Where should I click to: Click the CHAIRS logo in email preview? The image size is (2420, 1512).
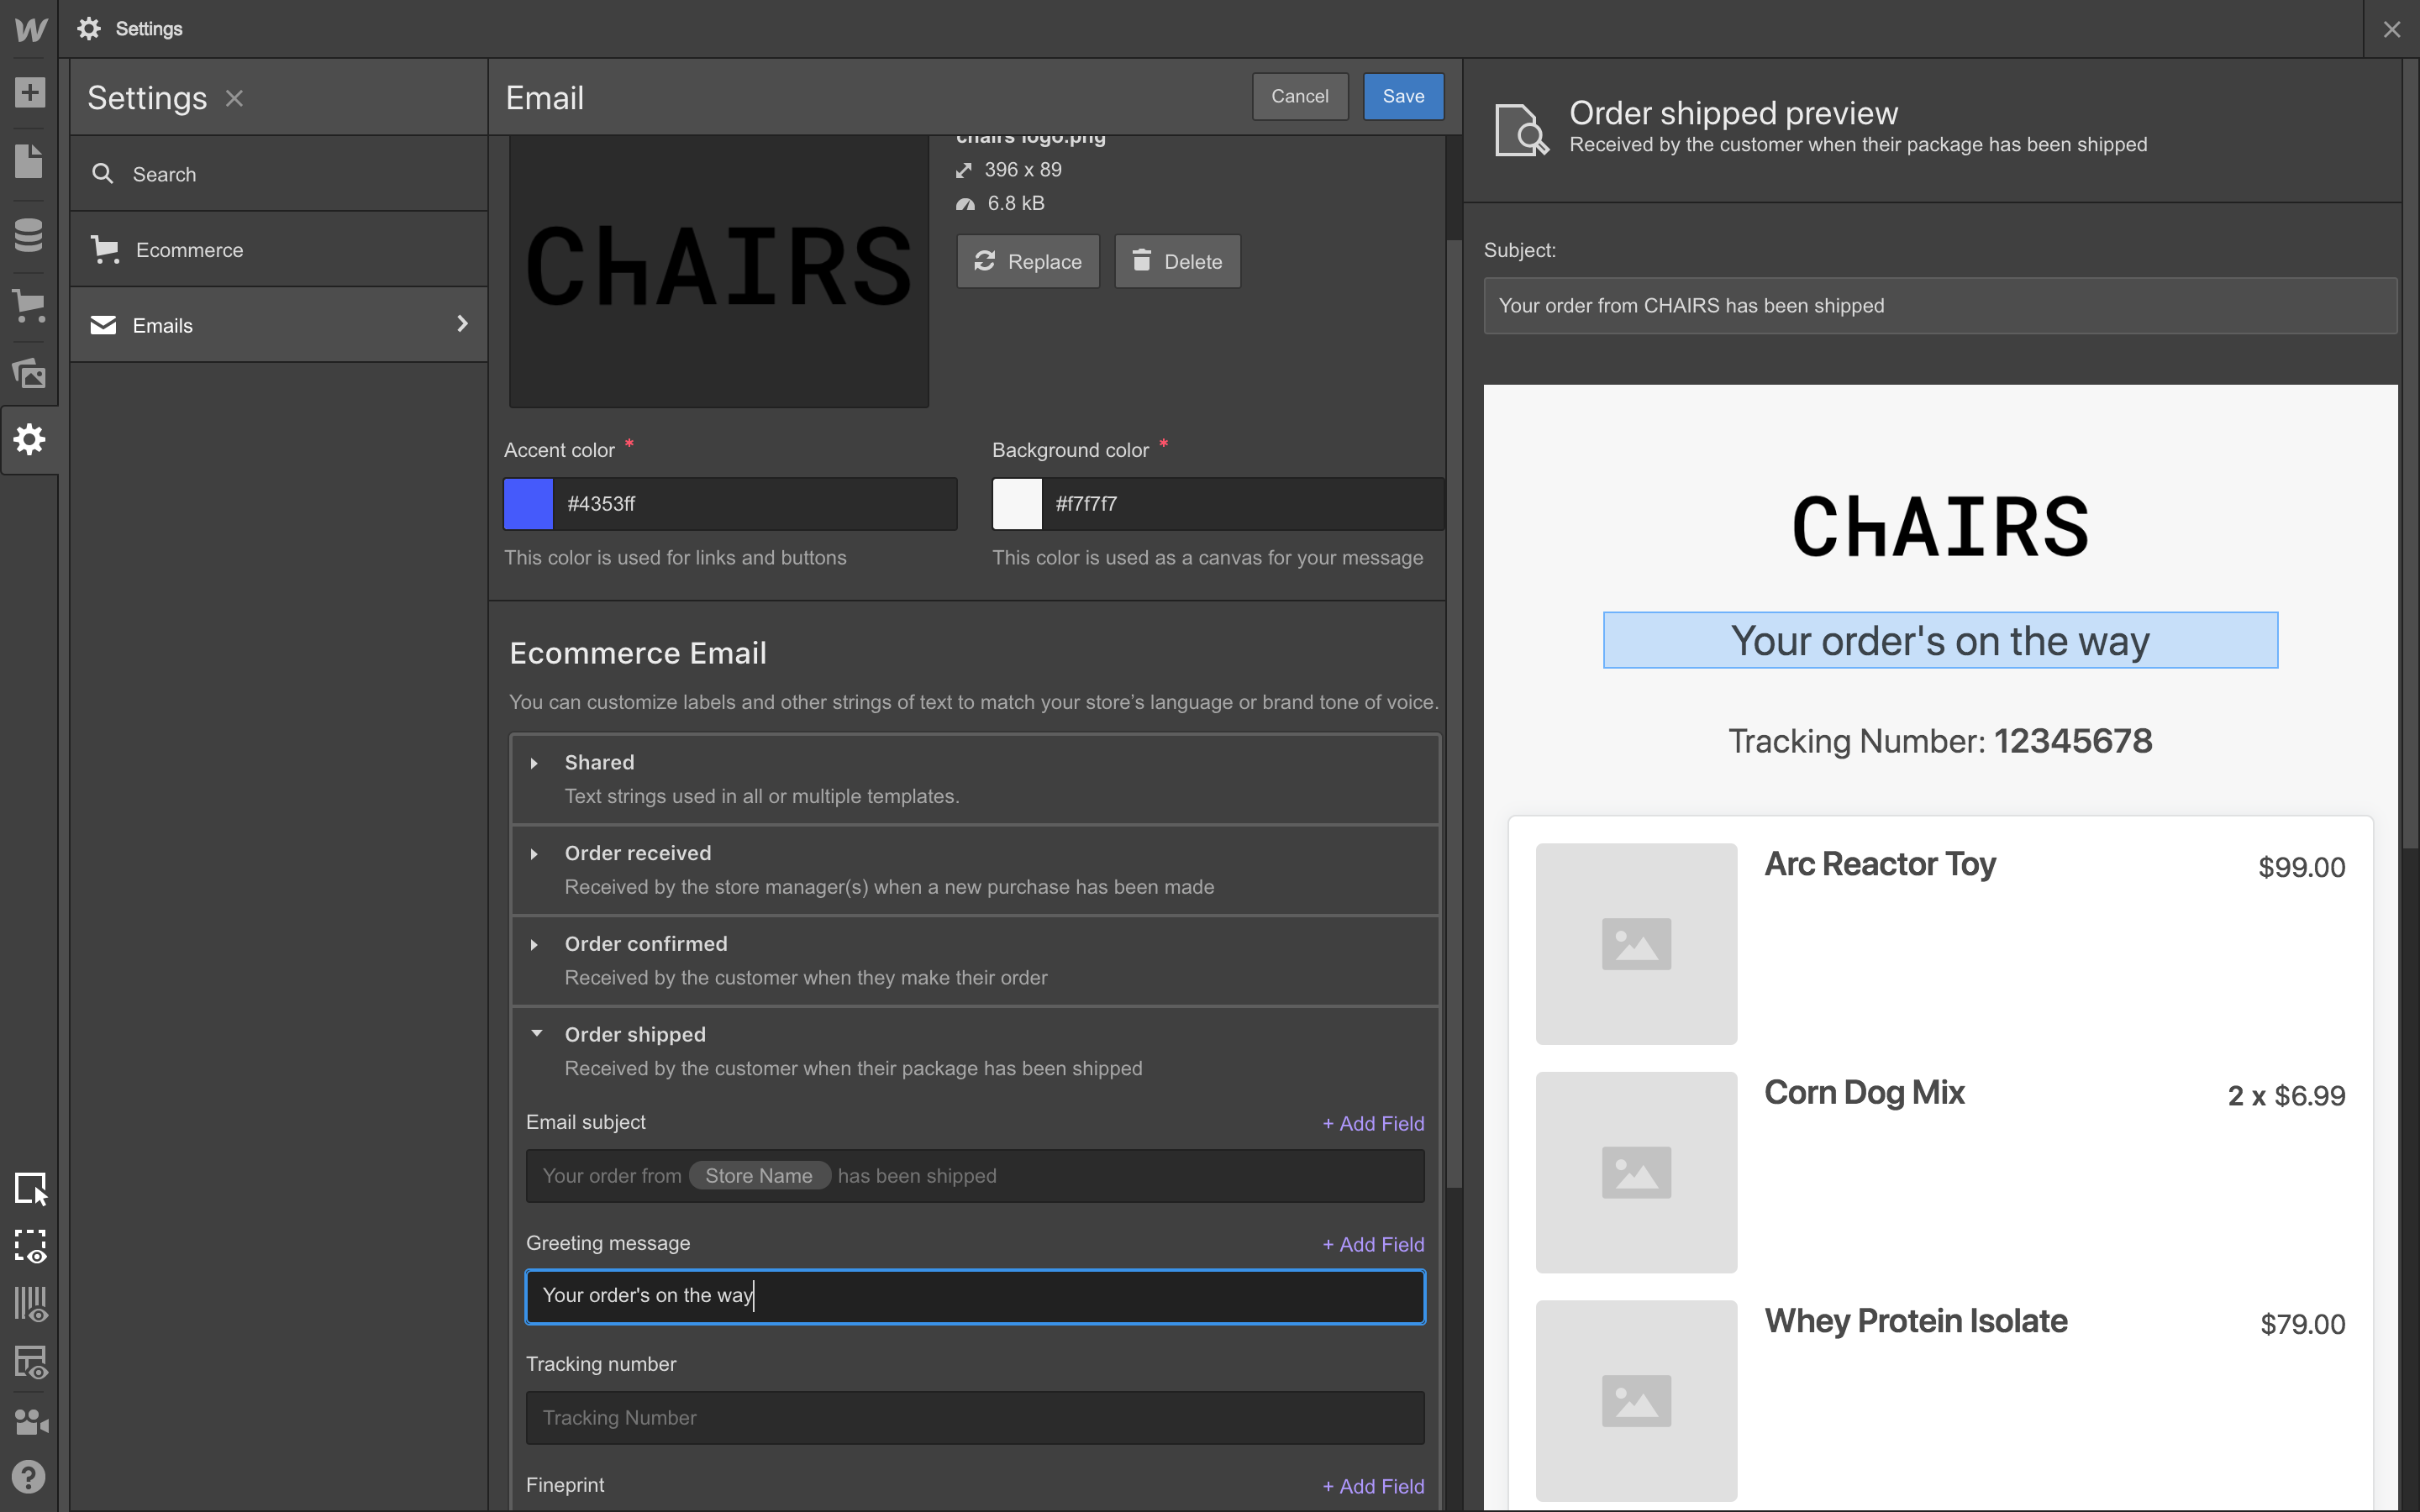point(1940,527)
